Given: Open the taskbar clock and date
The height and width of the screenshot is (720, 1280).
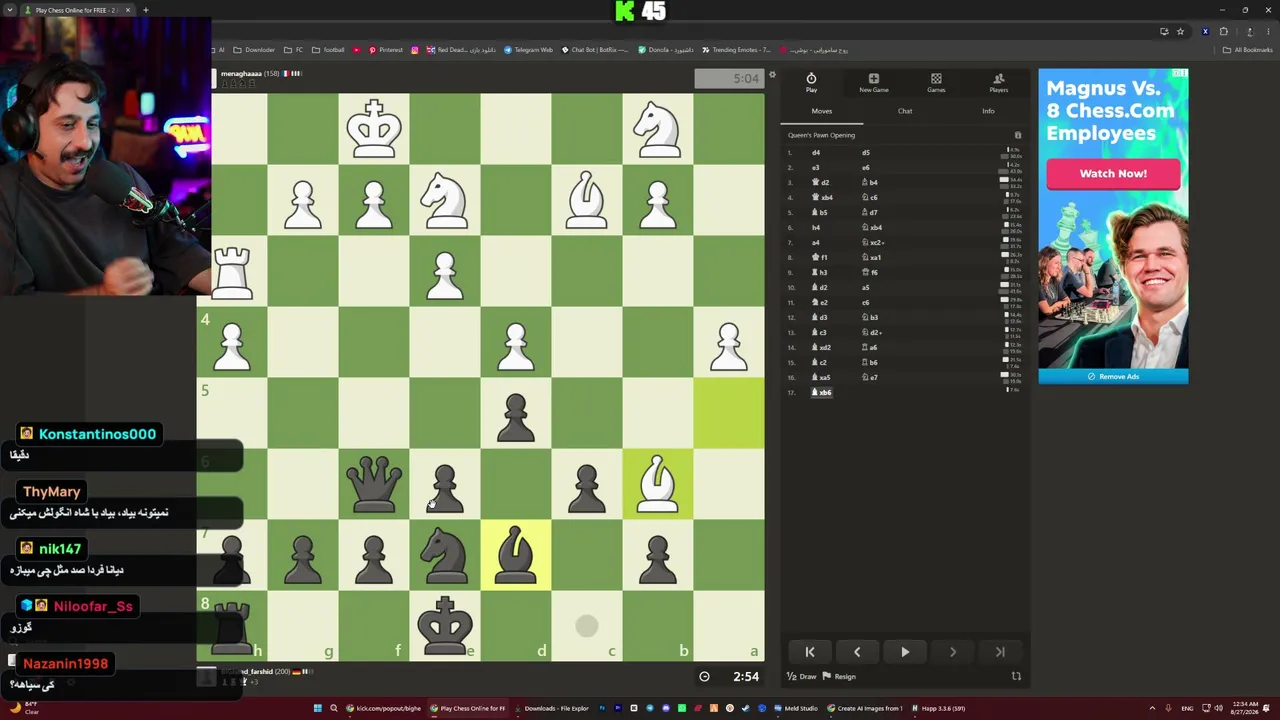Looking at the screenshot, I should coord(1246,708).
